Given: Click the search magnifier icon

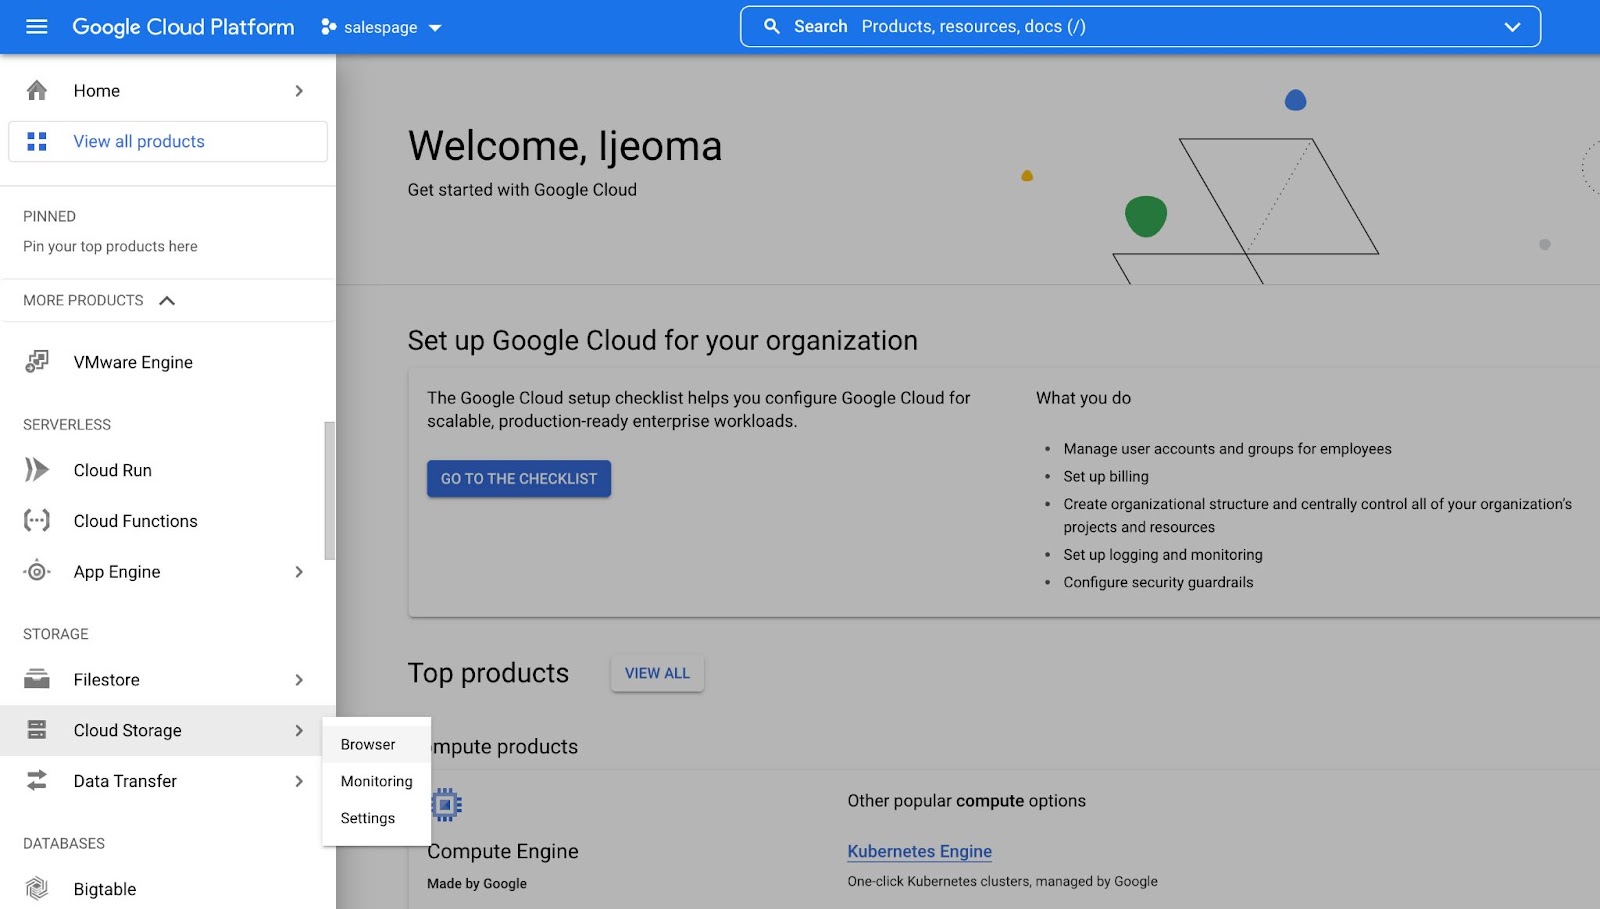Looking at the screenshot, I should pos(772,27).
